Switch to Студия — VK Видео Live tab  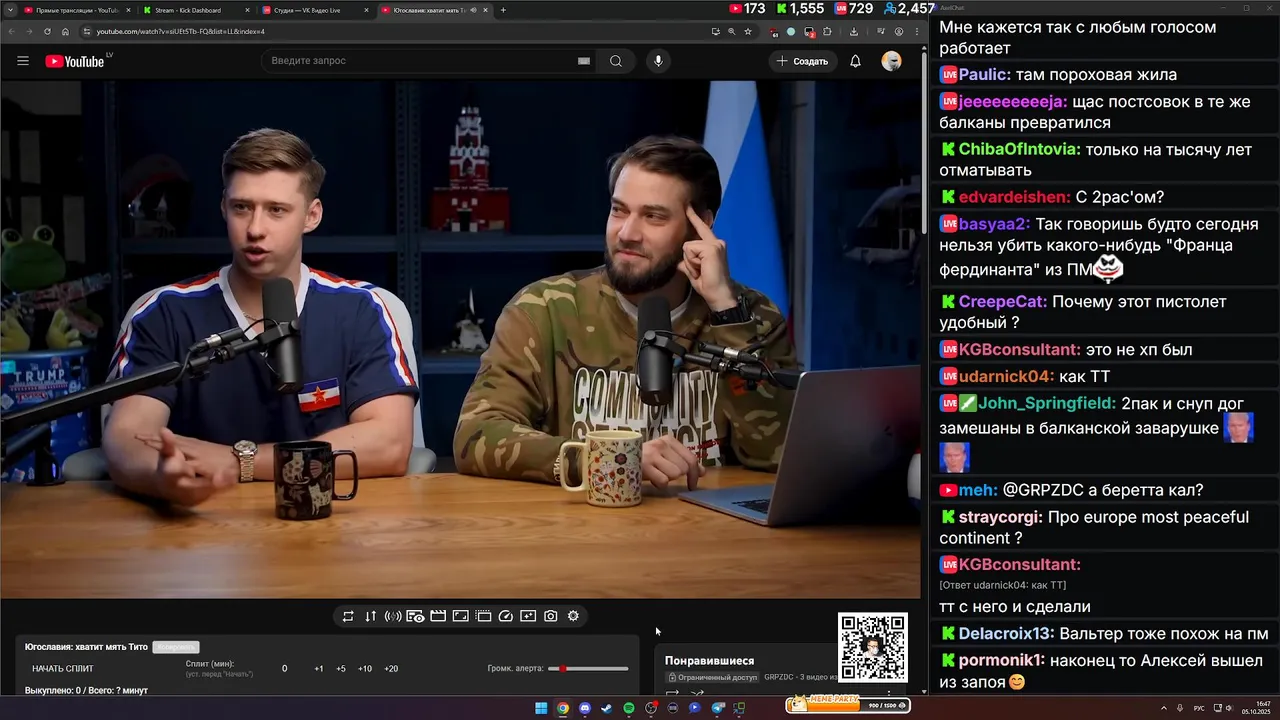pos(315,10)
